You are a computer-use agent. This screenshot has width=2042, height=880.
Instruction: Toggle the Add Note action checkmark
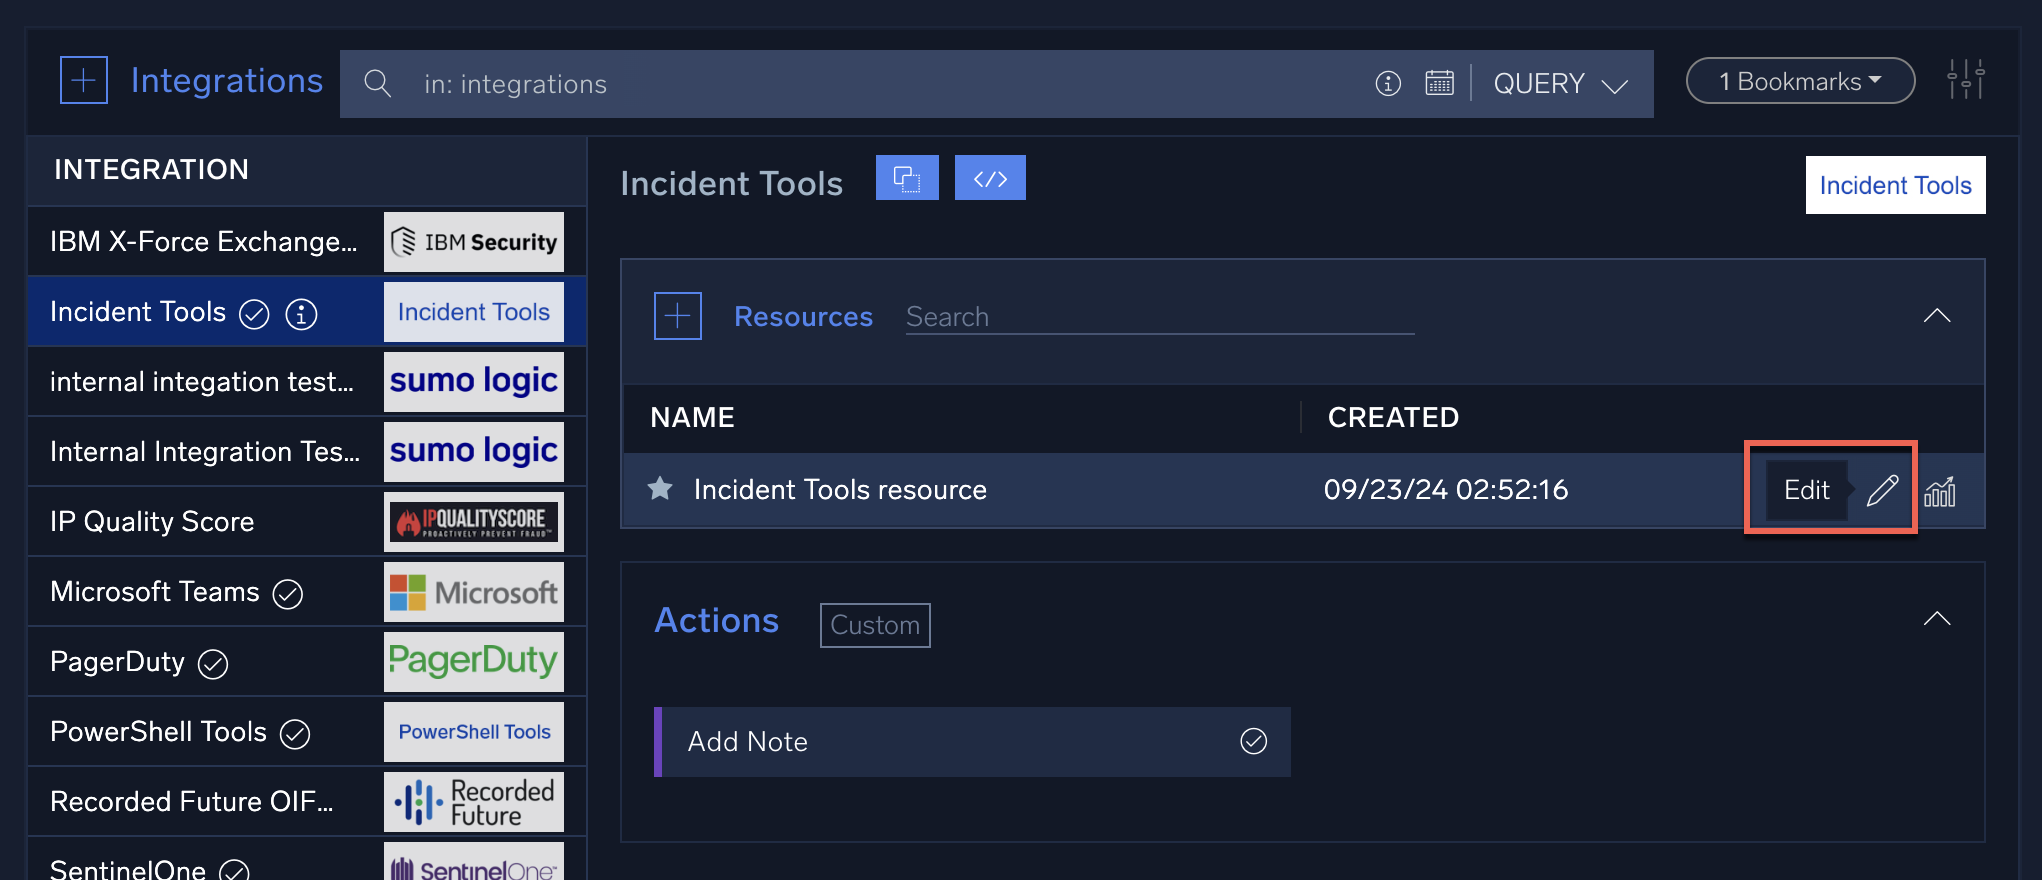pyautogui.click(x=1253, y=741)
